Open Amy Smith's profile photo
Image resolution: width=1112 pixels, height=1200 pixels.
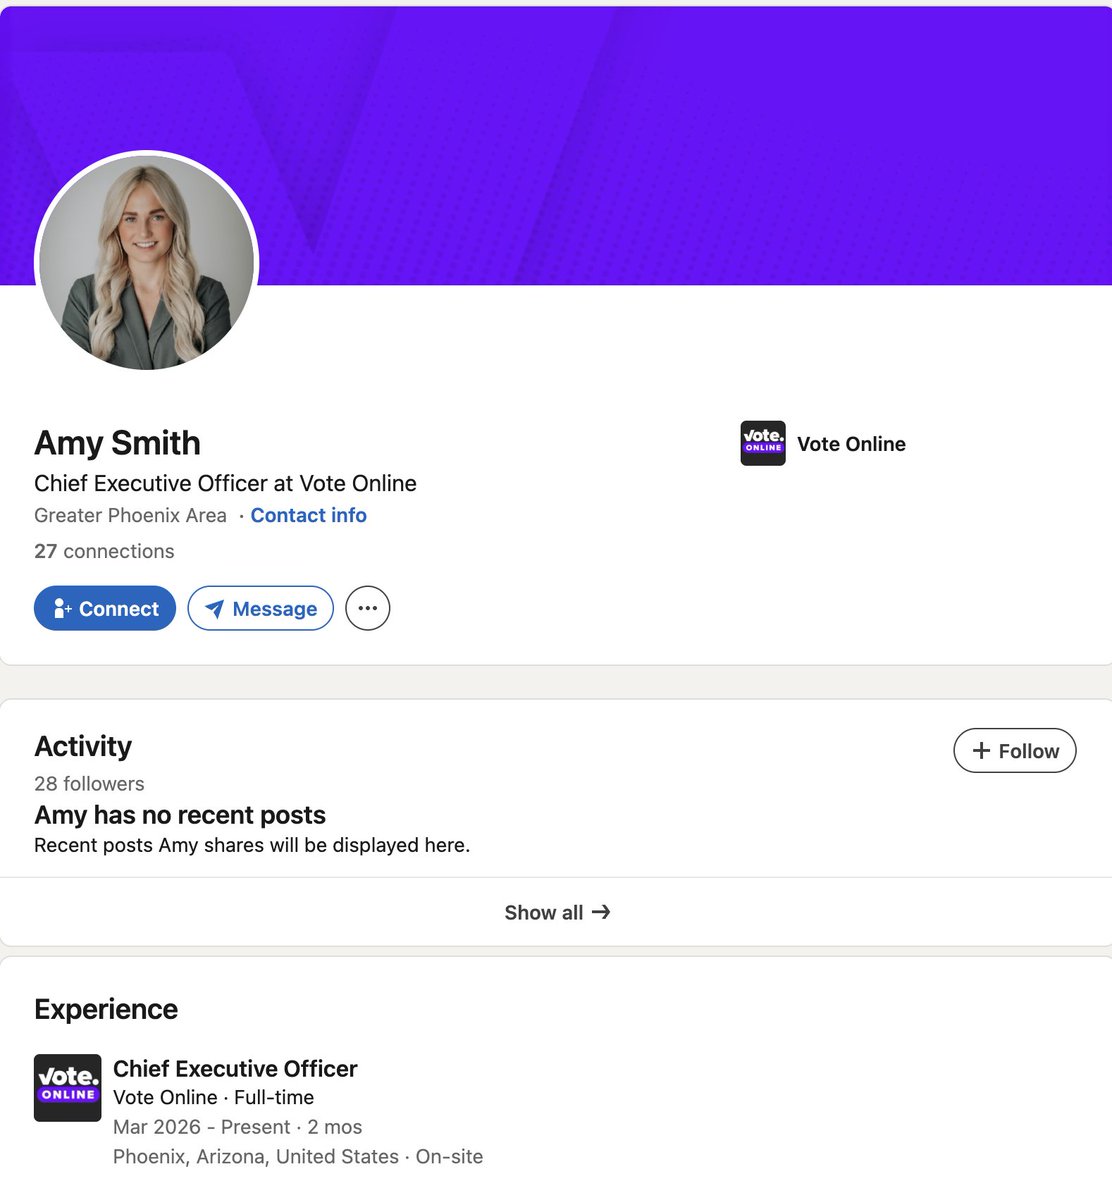tap(147, 263)
